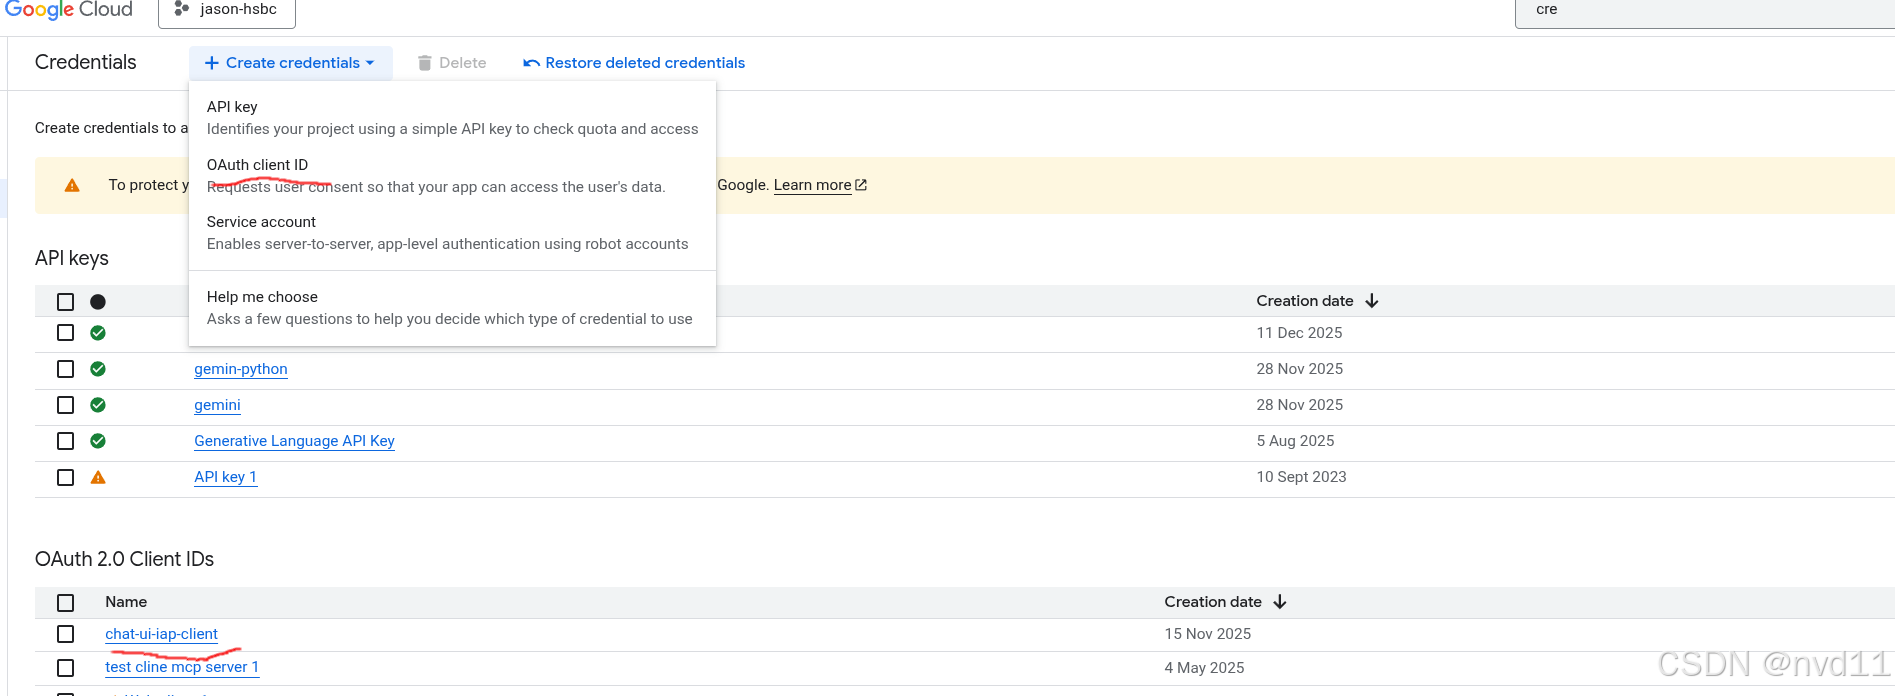This screenshot has width=1895, height=696.
Task: Open the chat-ui-iap-client OAuth client
Action: coord(161,634)
